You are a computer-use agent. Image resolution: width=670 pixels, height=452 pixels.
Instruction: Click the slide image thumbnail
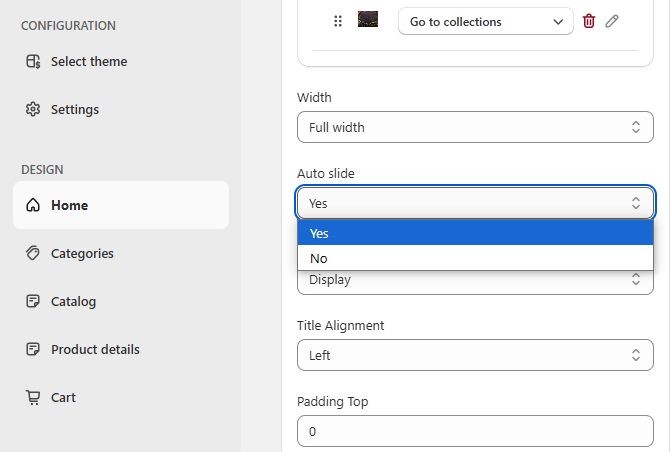pos(368,19)
